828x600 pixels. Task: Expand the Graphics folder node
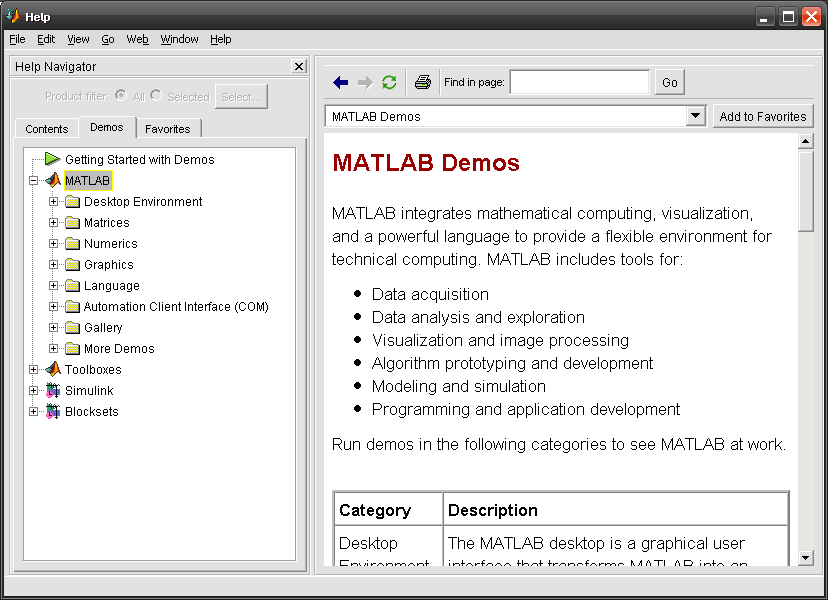point(54,265)
